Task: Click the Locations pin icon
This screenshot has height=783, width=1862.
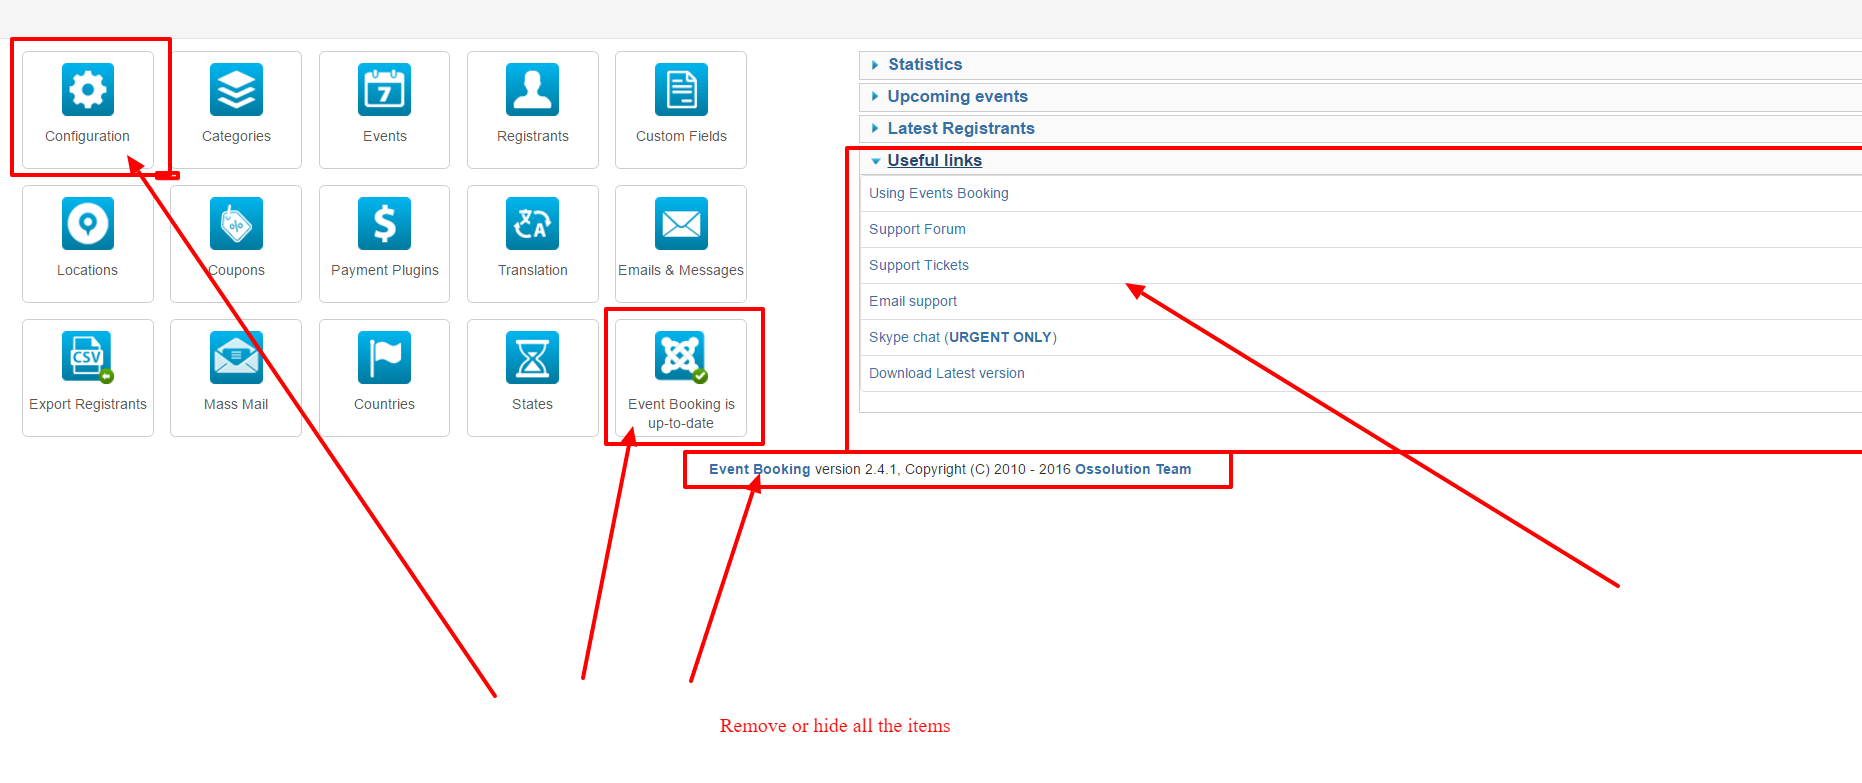Action: click(88, 224)
